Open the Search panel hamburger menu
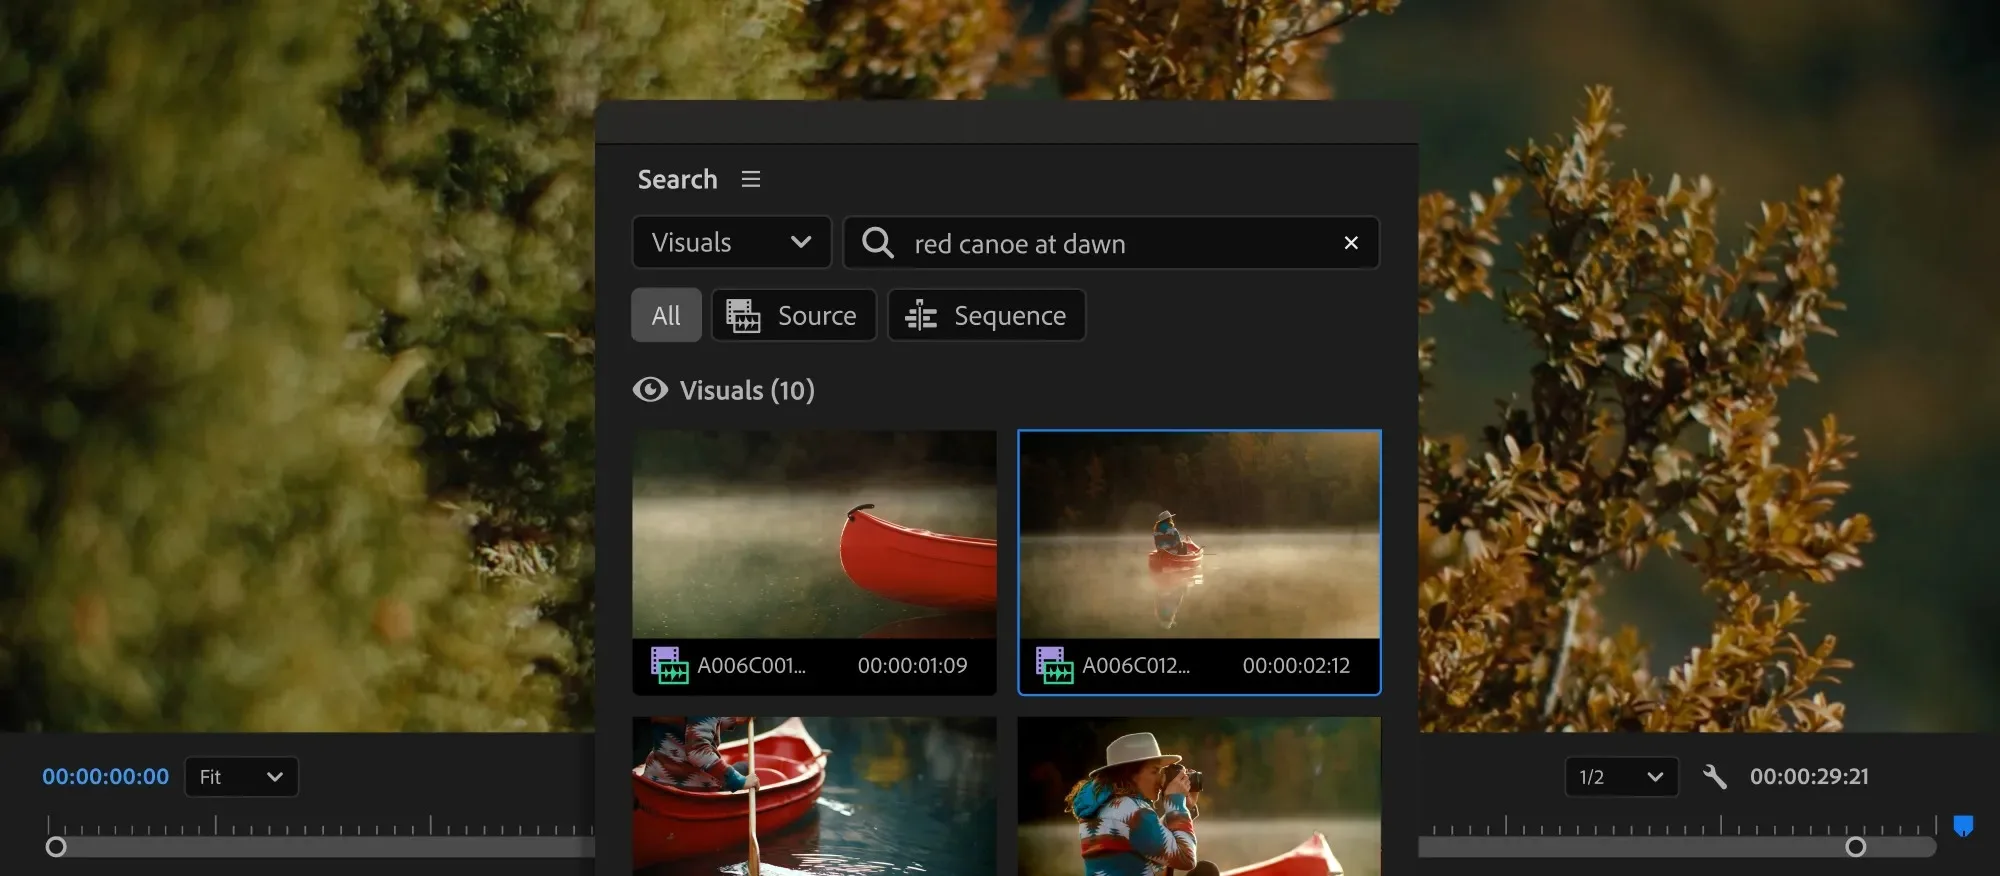This screenshot has width=2000, height=876. (751, 179)
